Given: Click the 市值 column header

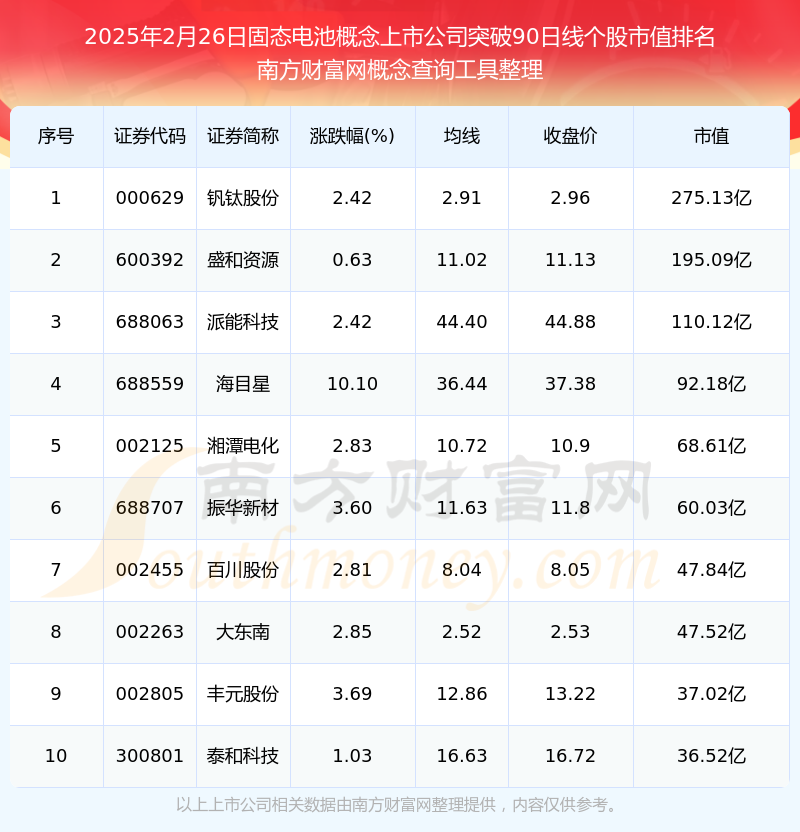Looking at the screenshot, I should point(711,136).
